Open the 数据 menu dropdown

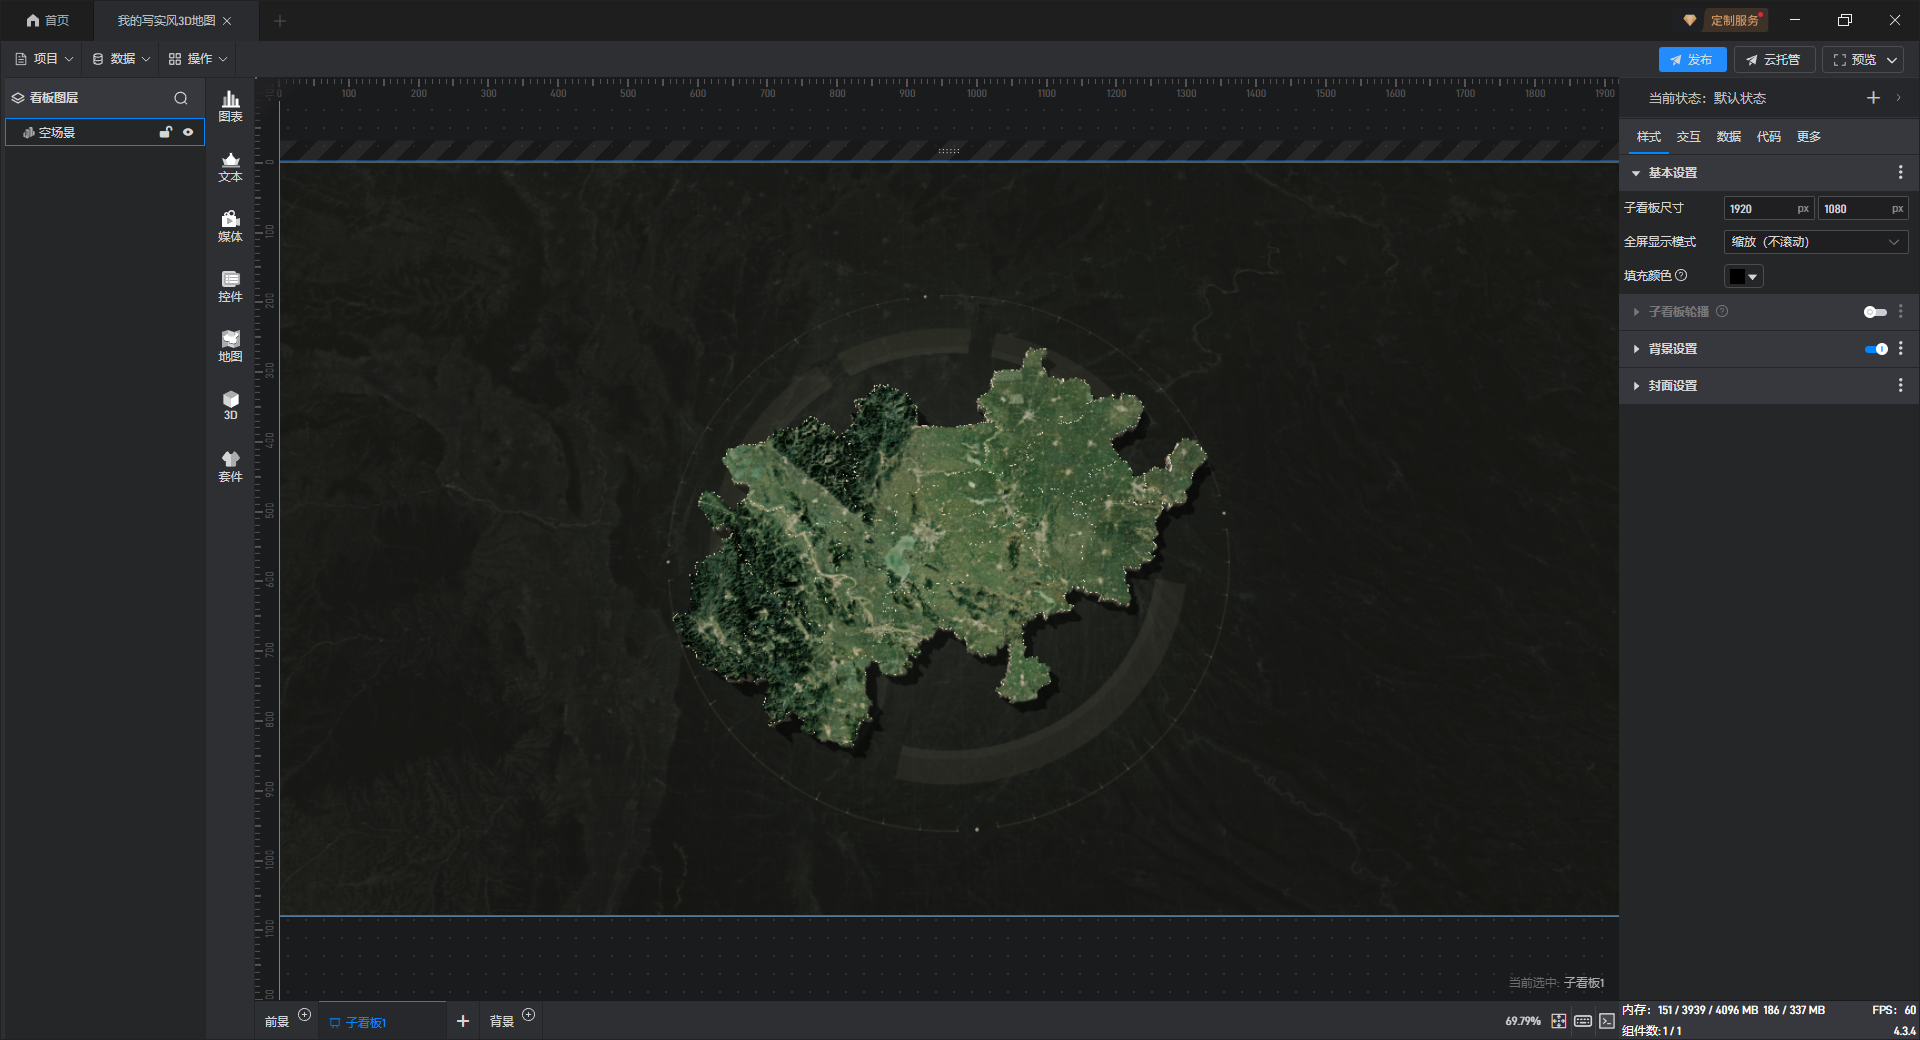click(x=121, y=59)
